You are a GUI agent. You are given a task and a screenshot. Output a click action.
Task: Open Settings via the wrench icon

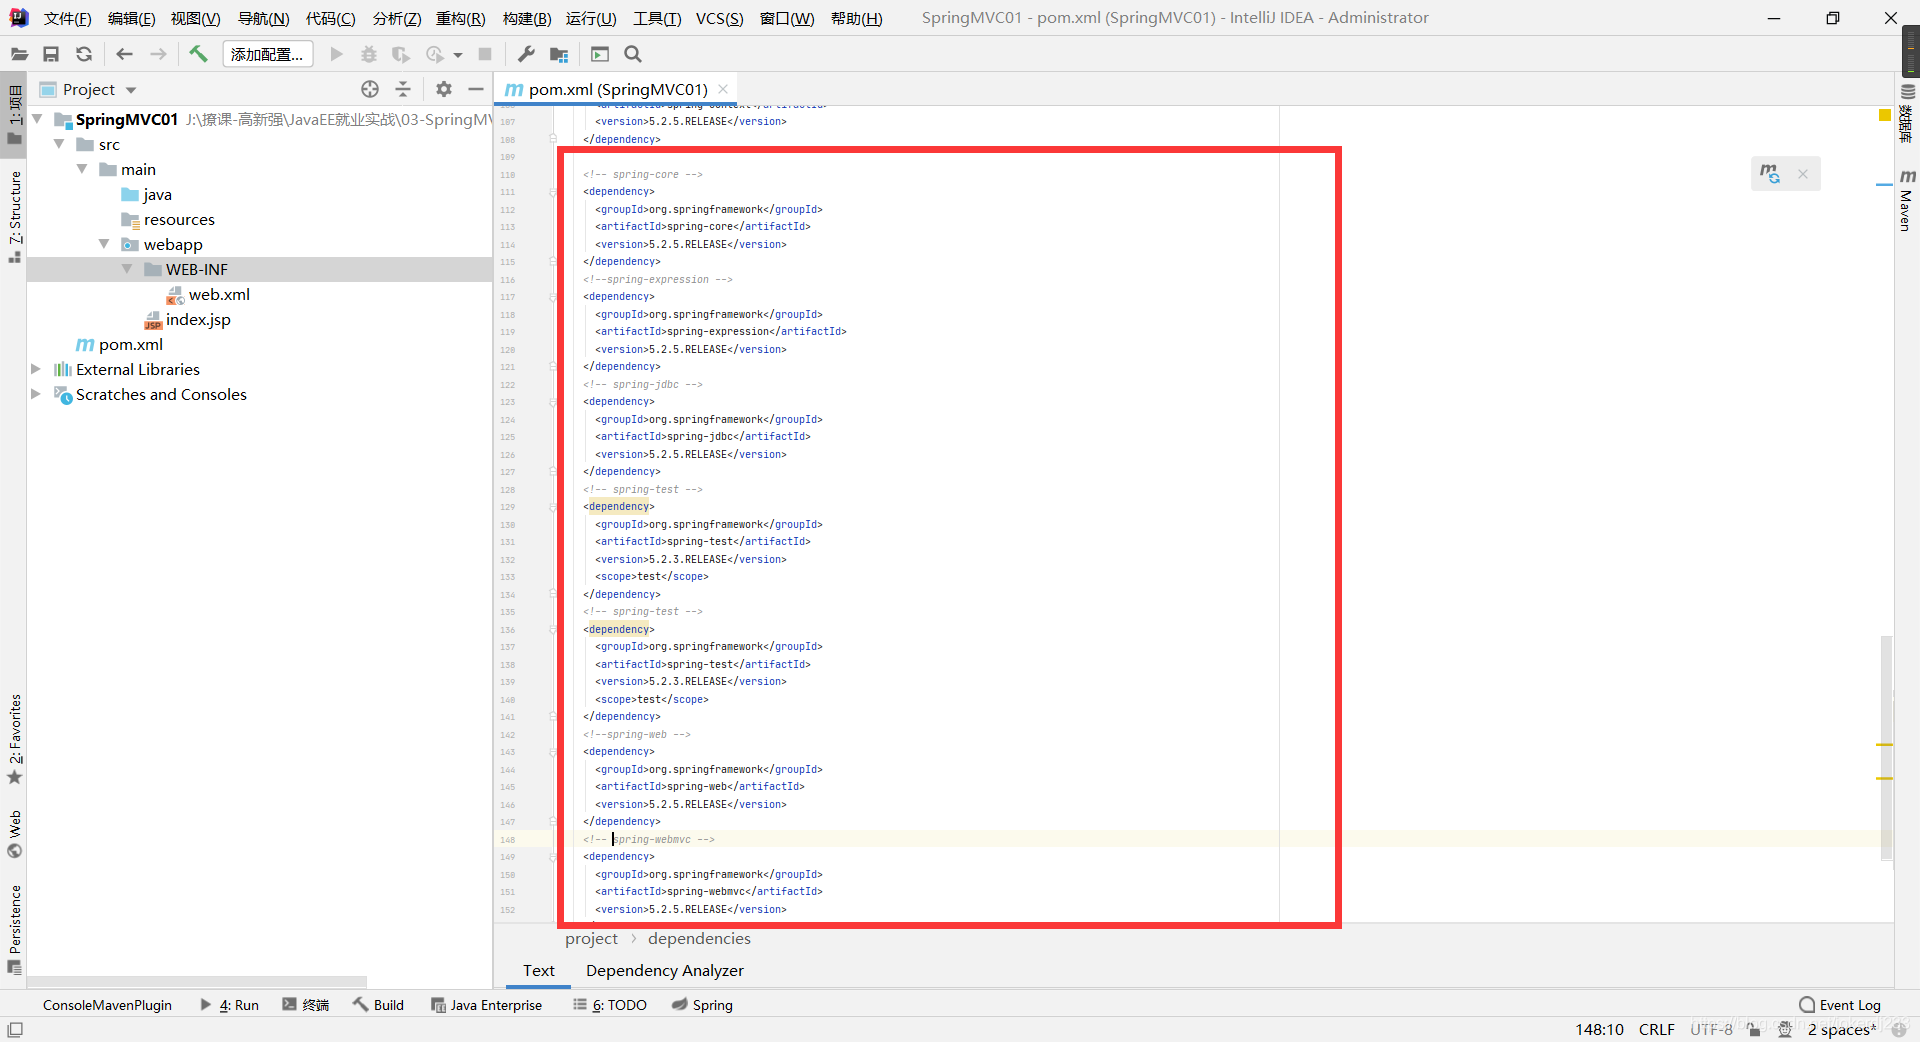point(526,54)
